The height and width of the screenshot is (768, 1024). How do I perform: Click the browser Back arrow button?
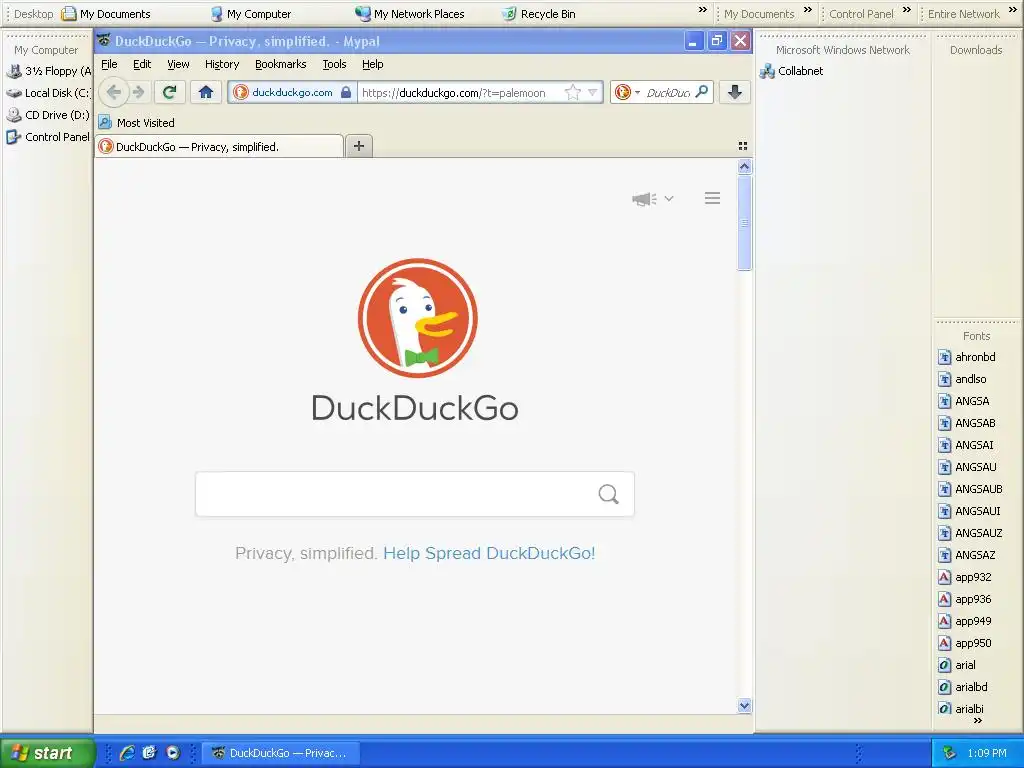click(x=114, y=92)
